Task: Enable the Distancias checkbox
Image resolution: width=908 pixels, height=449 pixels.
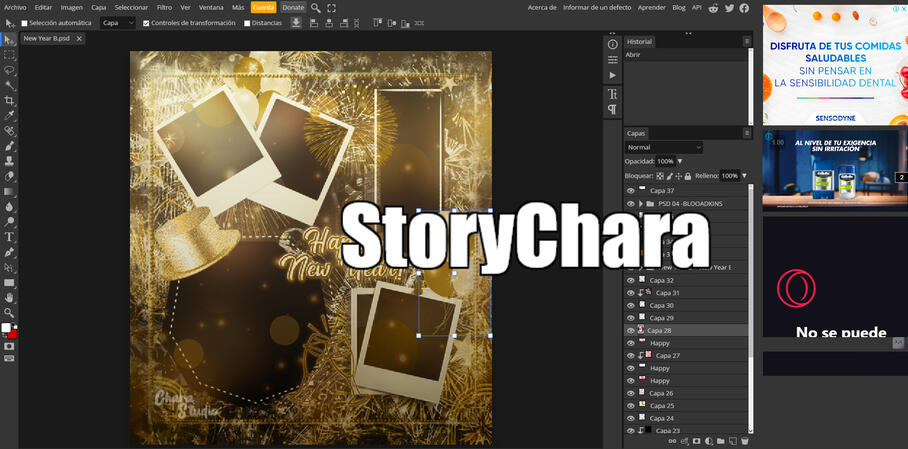Action: click(x=247, y=23)
